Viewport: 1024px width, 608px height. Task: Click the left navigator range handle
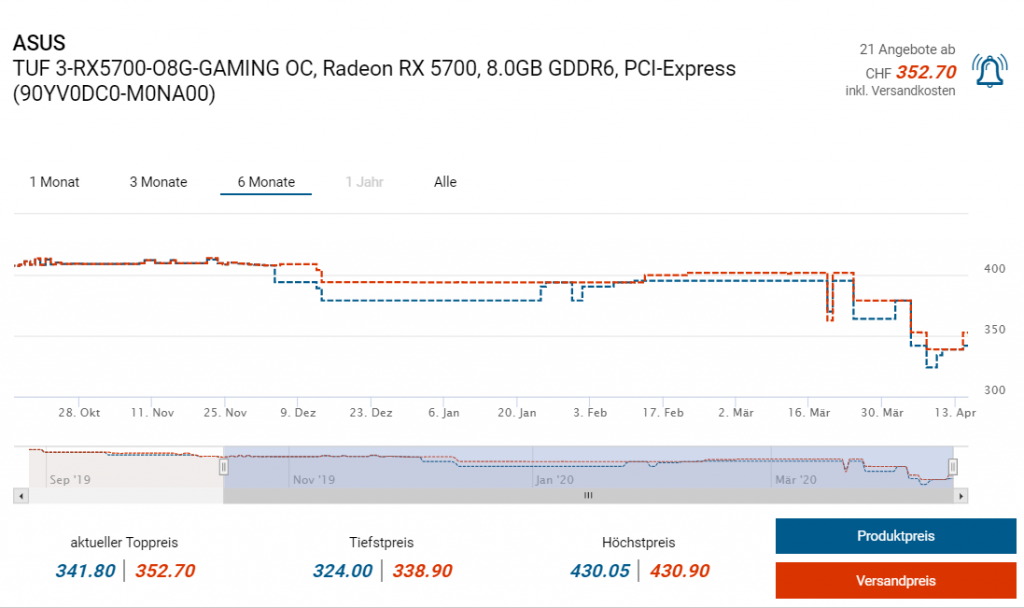tap(224, 466)
